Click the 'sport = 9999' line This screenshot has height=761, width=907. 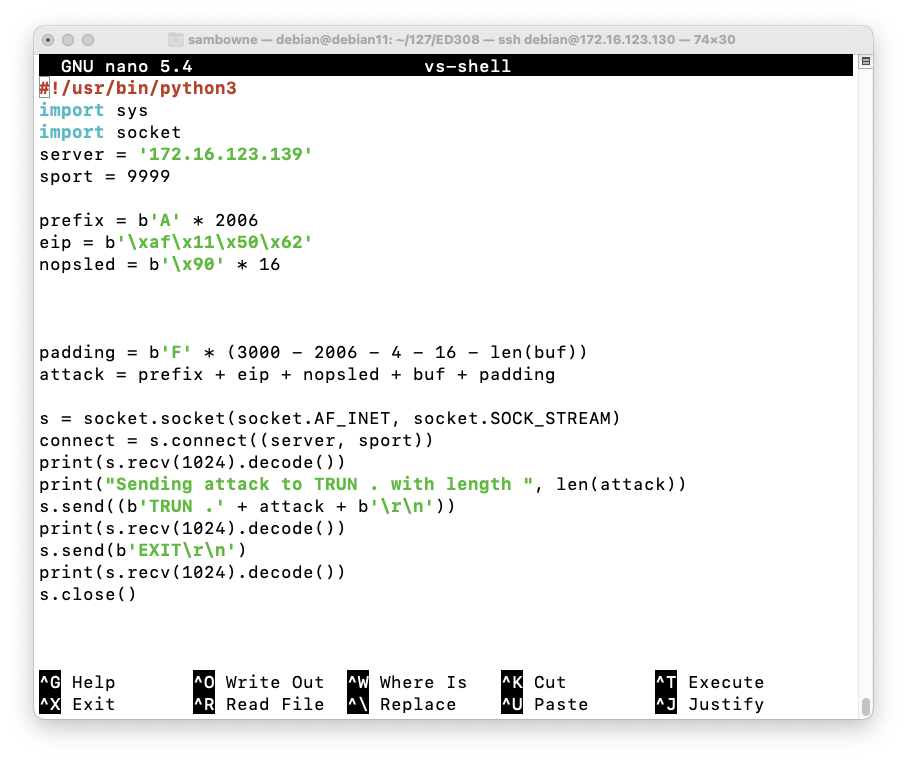pyautogui.click(x=105, y=176)
